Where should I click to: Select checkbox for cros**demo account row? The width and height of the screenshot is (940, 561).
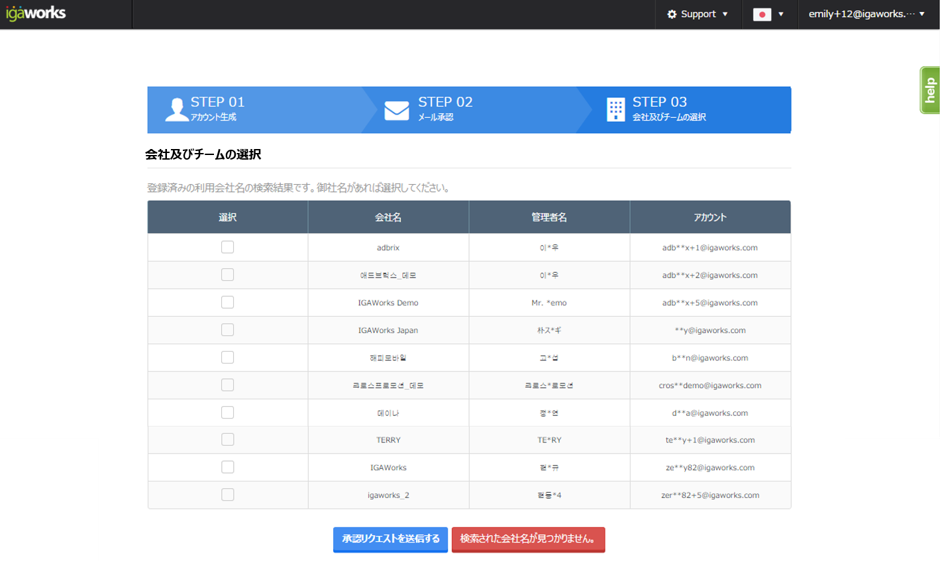227,385
